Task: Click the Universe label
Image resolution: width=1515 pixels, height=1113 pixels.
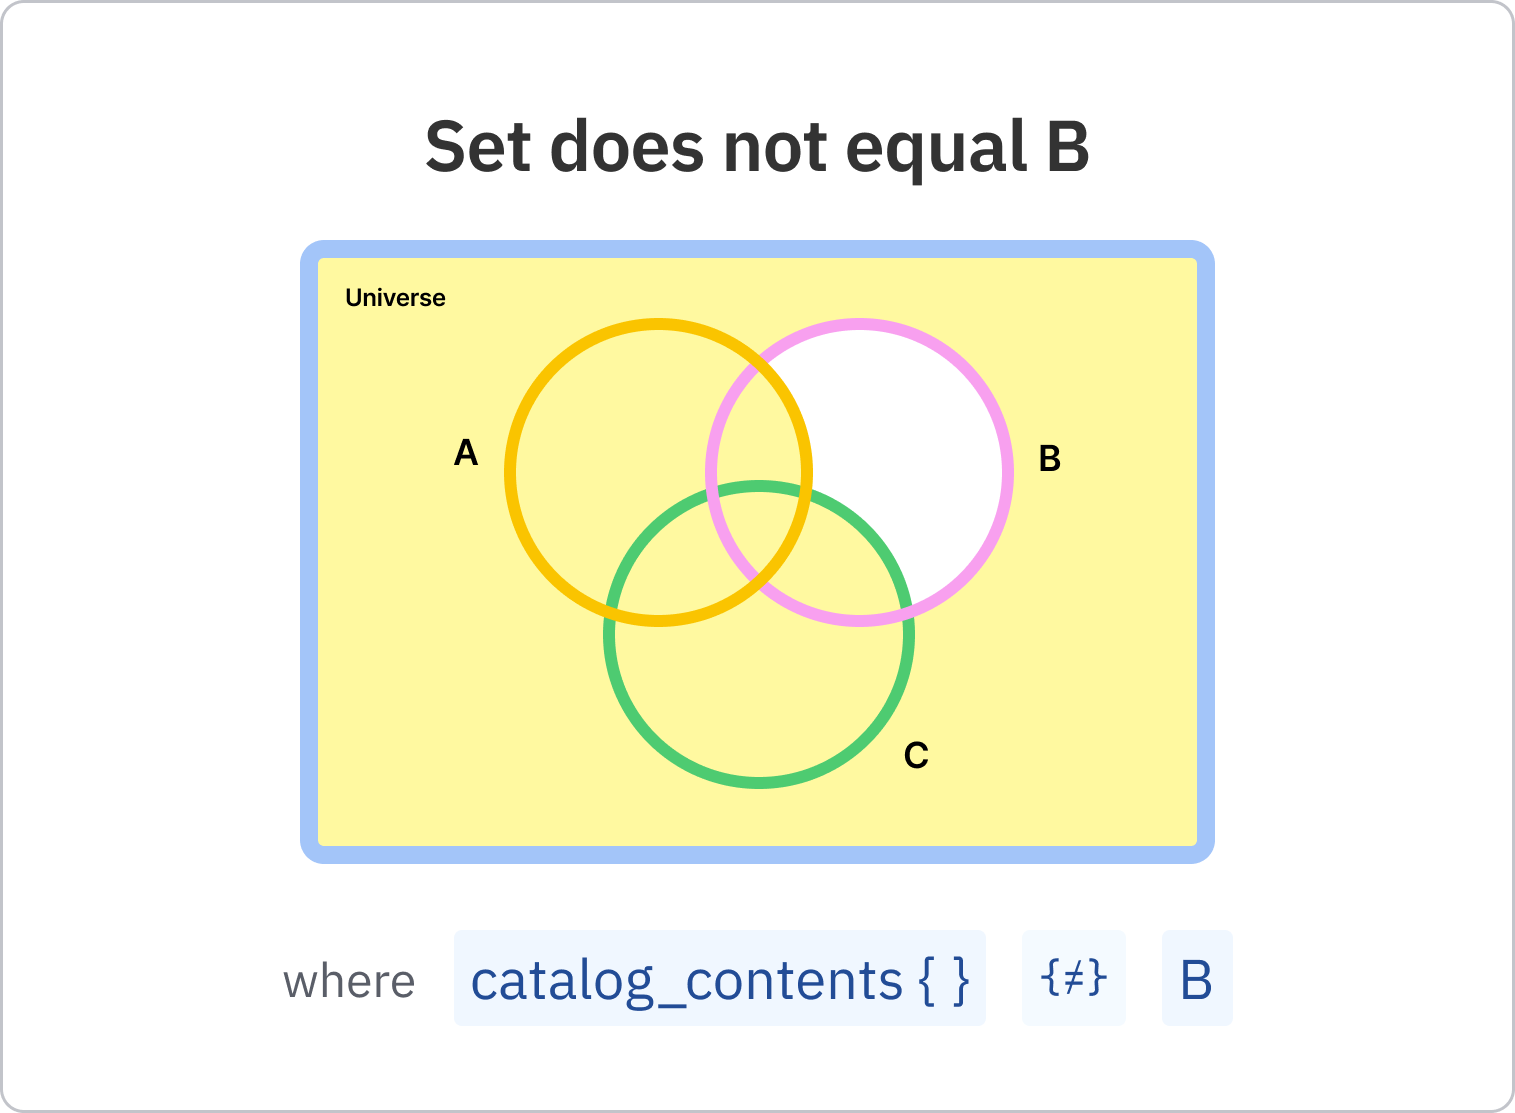Action: click(x=395, y=298)
